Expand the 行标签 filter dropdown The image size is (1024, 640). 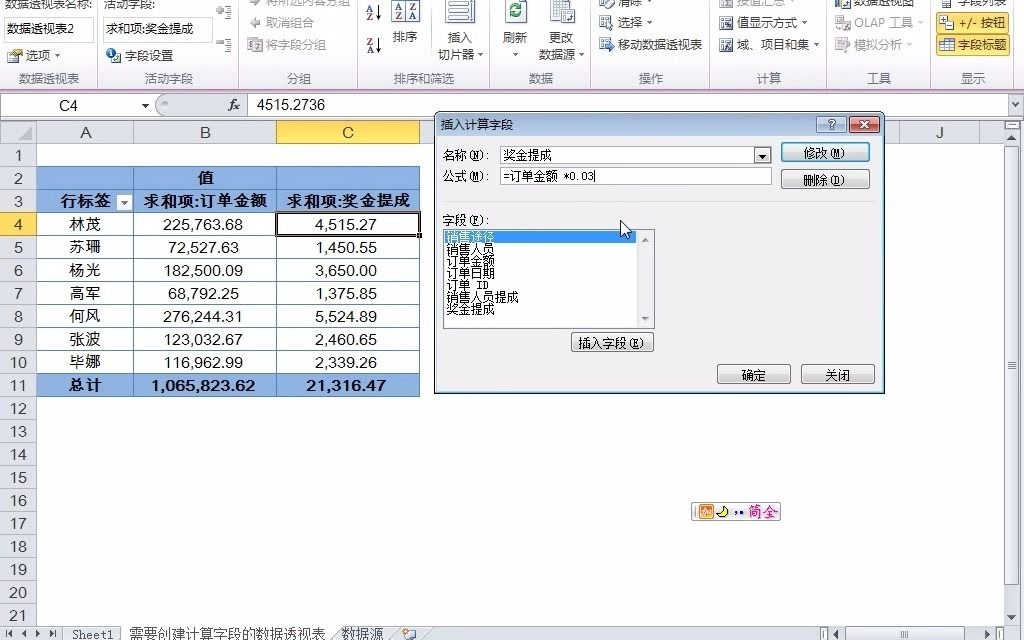pos(122,203)
